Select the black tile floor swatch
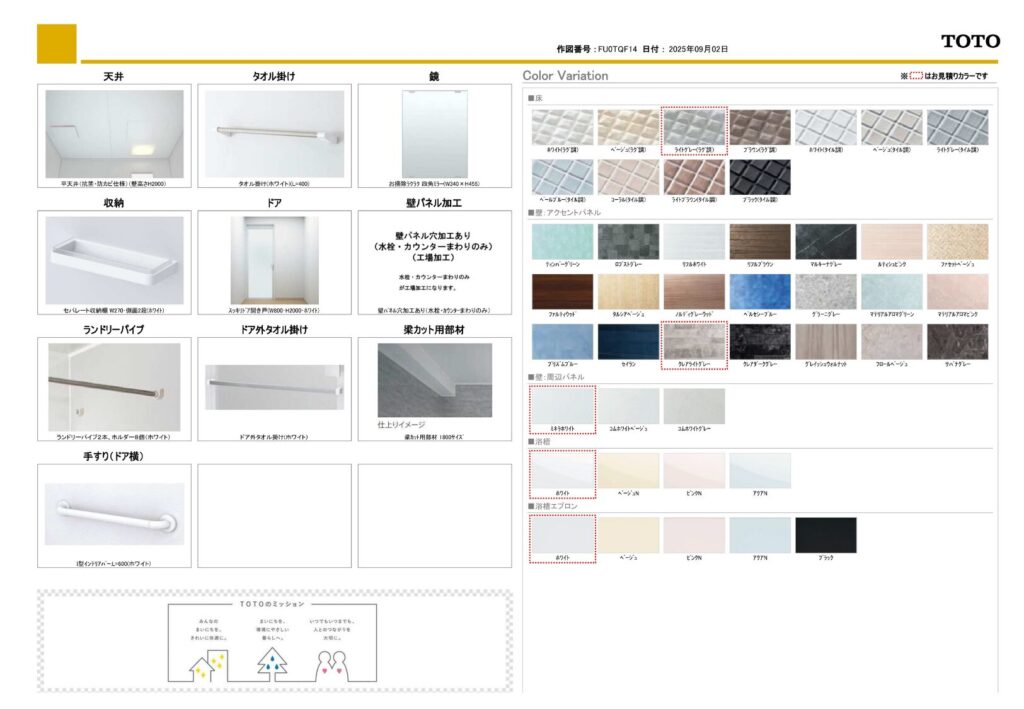The width and height of the screenshot is (1024, 709). tap(759, 177)
